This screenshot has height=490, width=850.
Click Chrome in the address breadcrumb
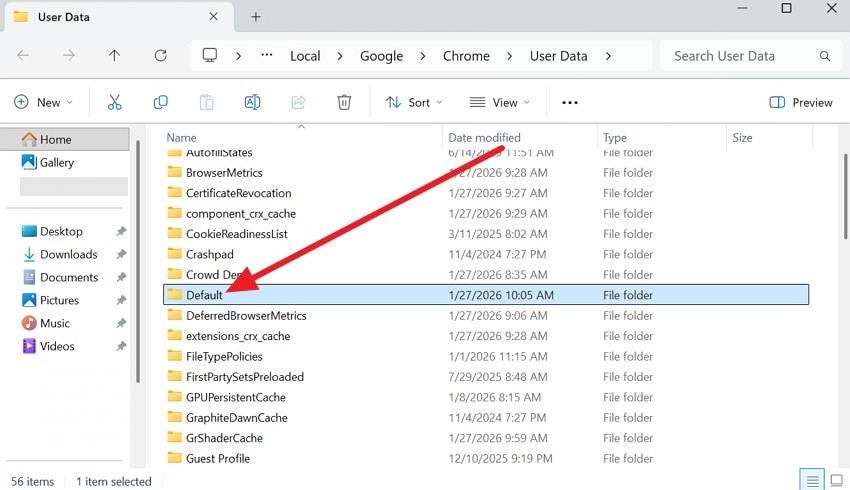click(x=466, y=56)
